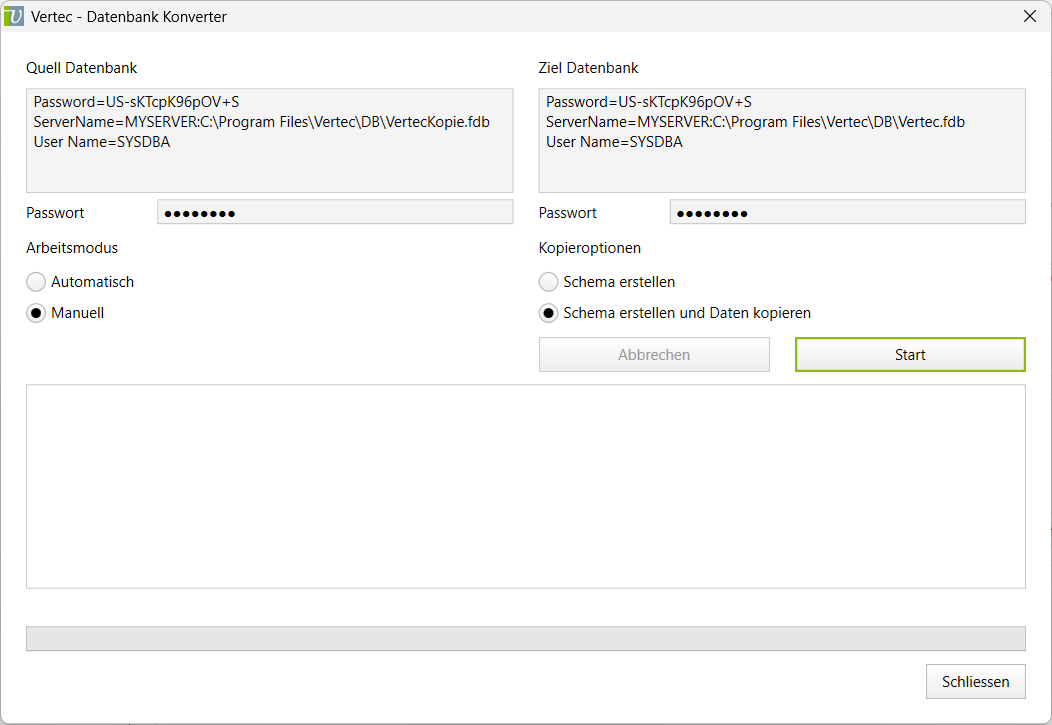Click User Name=SYSDBA line in Quell Datenbank

[102, 142]
